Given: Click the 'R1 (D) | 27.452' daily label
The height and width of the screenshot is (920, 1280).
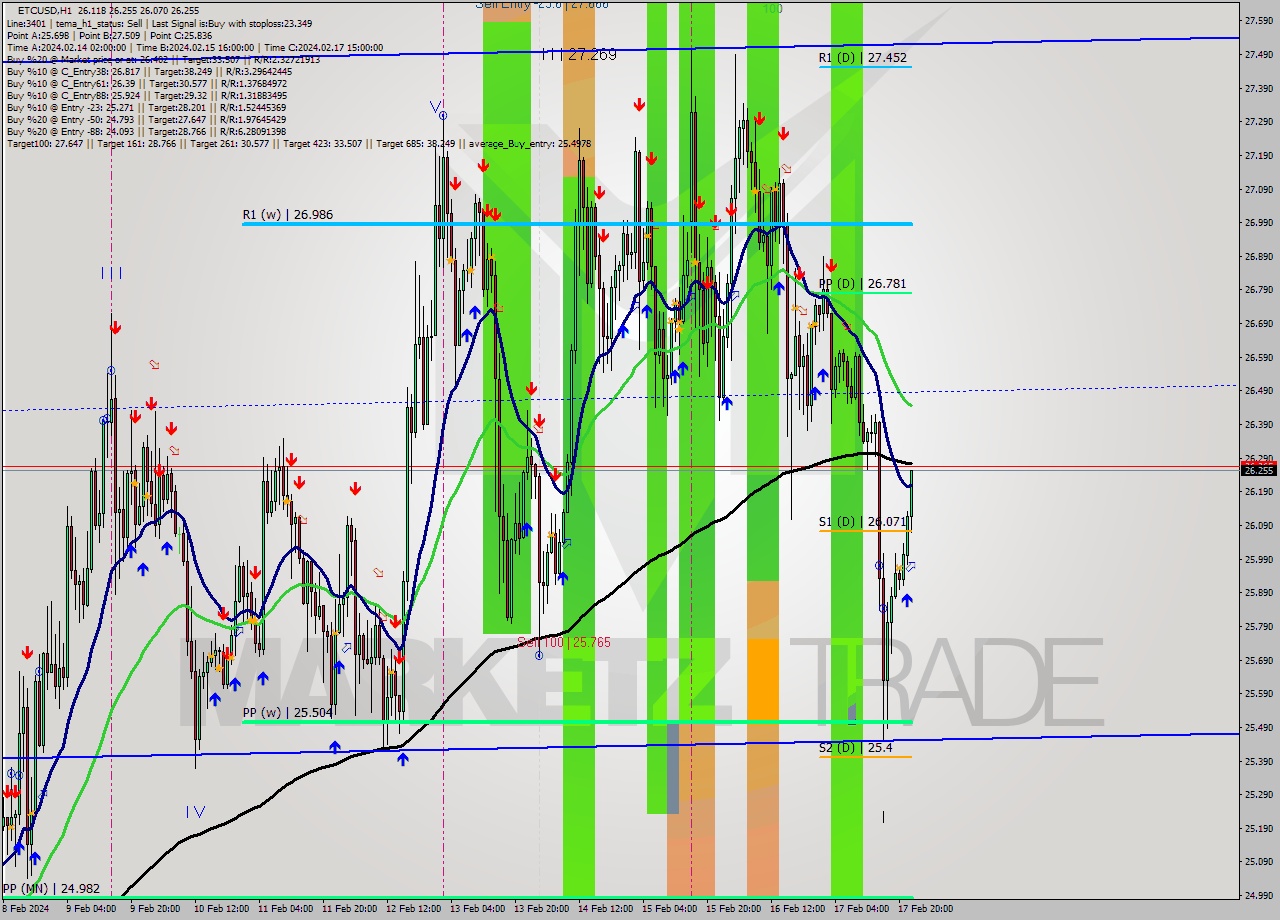Looking at the screenshot, I should pos(863,58).
